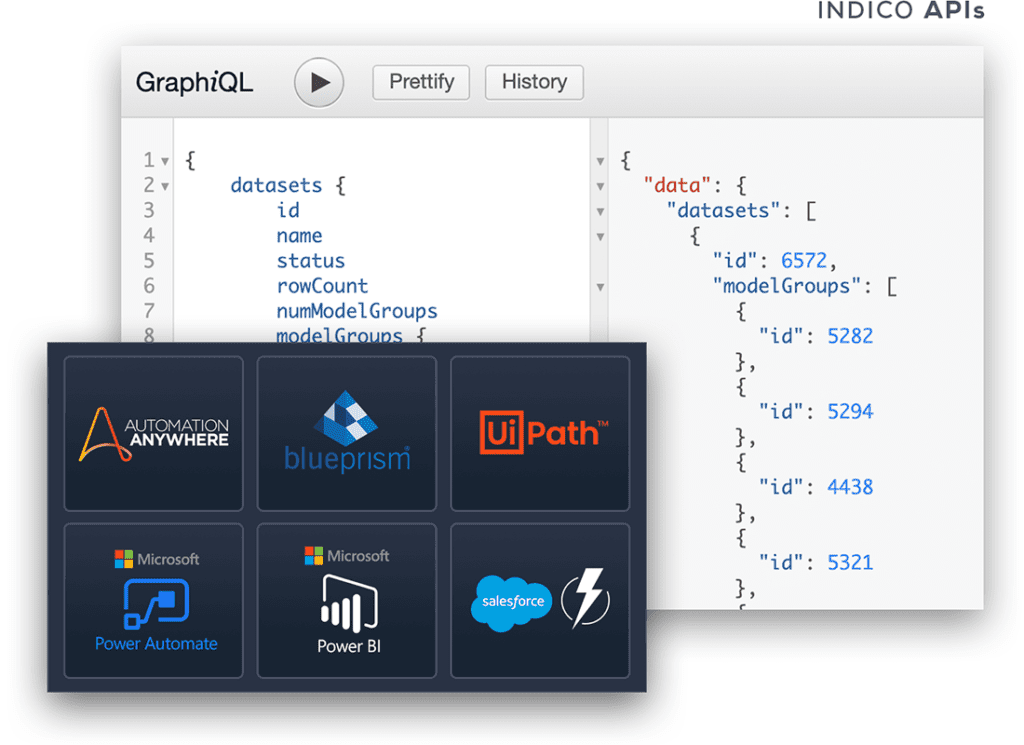Click the Prettify button
The image size is (1024, 745).
click(421, 82)
